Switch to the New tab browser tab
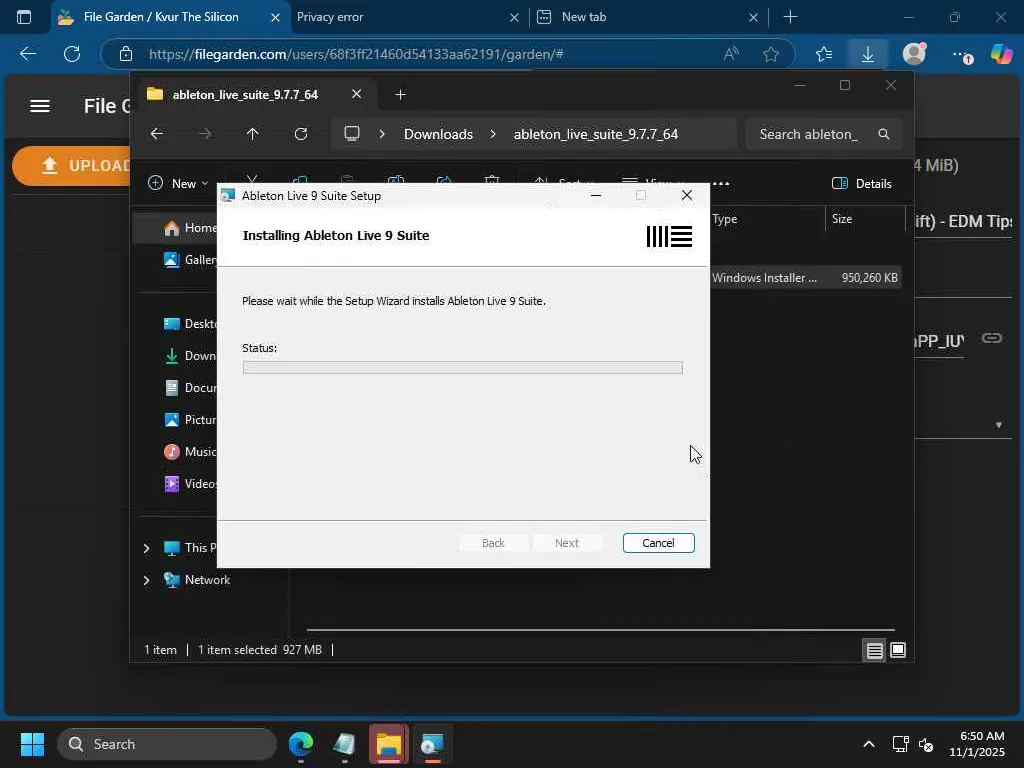The image size is (1024, 768). (x=584, y=17)
